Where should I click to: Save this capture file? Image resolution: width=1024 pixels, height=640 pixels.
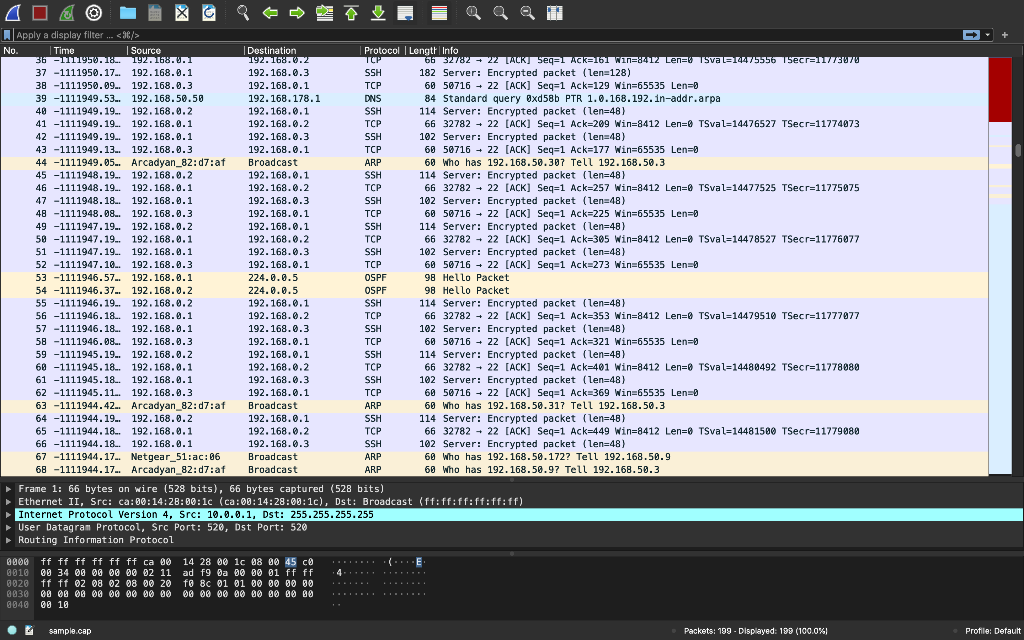(x=155, y=12)
